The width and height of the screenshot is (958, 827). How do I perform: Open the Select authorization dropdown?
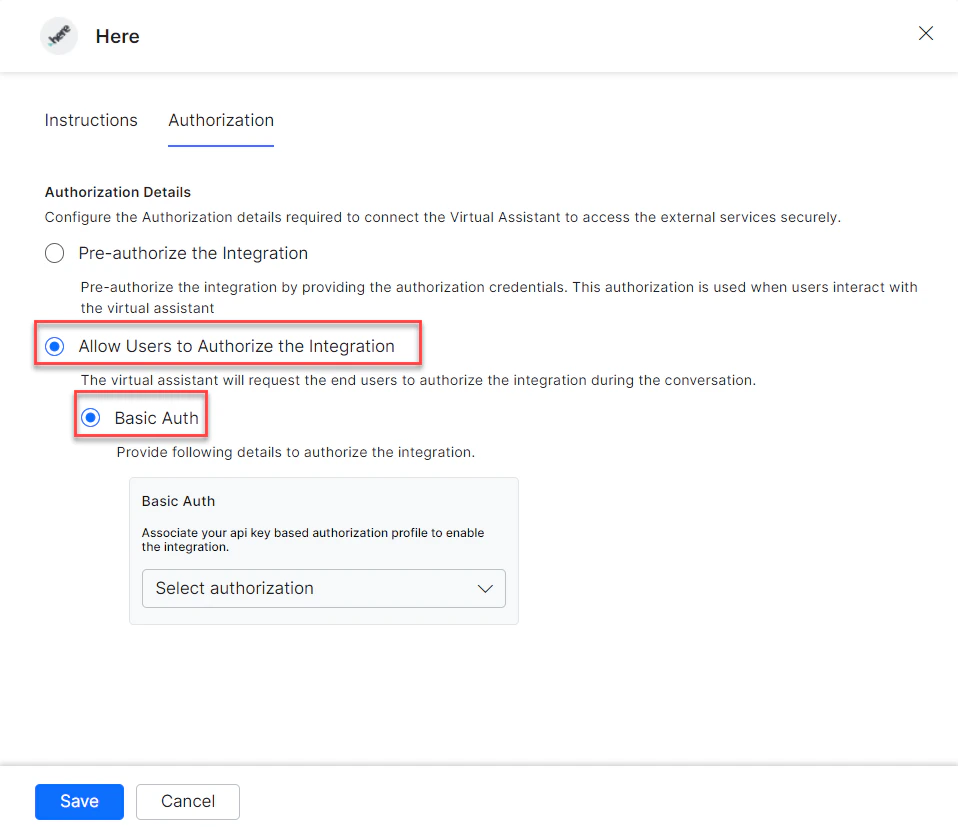click(x=323, y=588)
